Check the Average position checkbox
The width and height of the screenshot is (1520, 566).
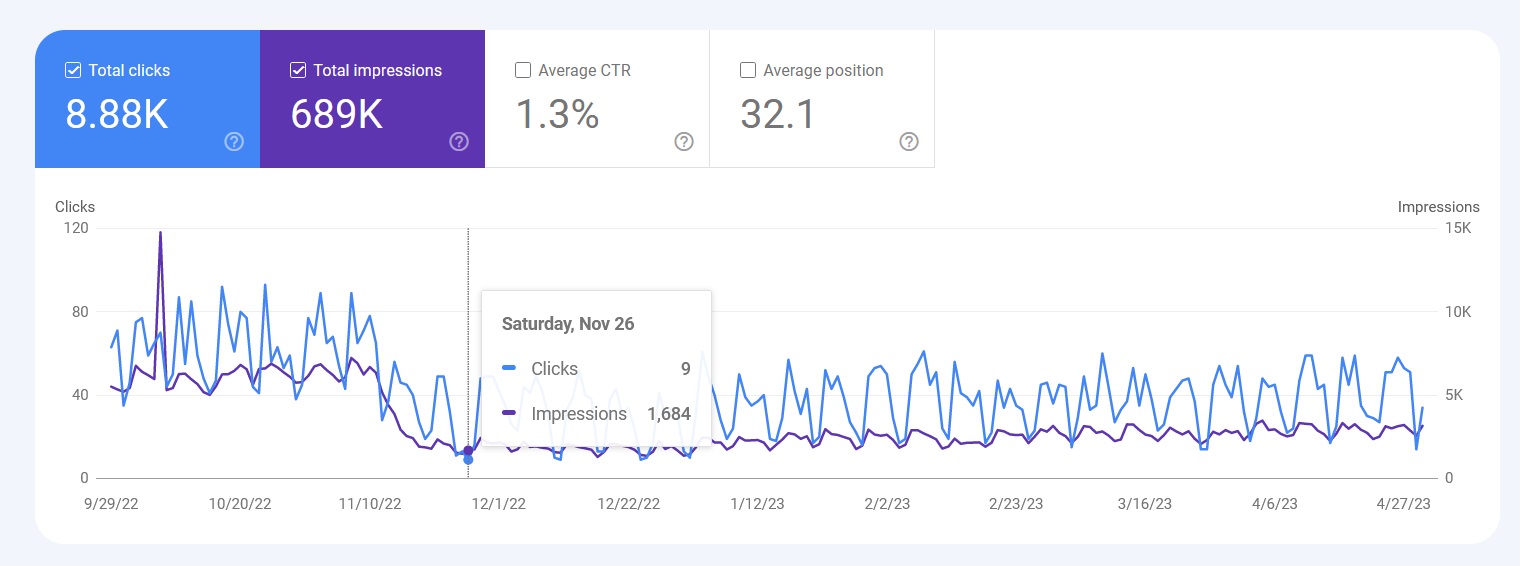point(748,71)
